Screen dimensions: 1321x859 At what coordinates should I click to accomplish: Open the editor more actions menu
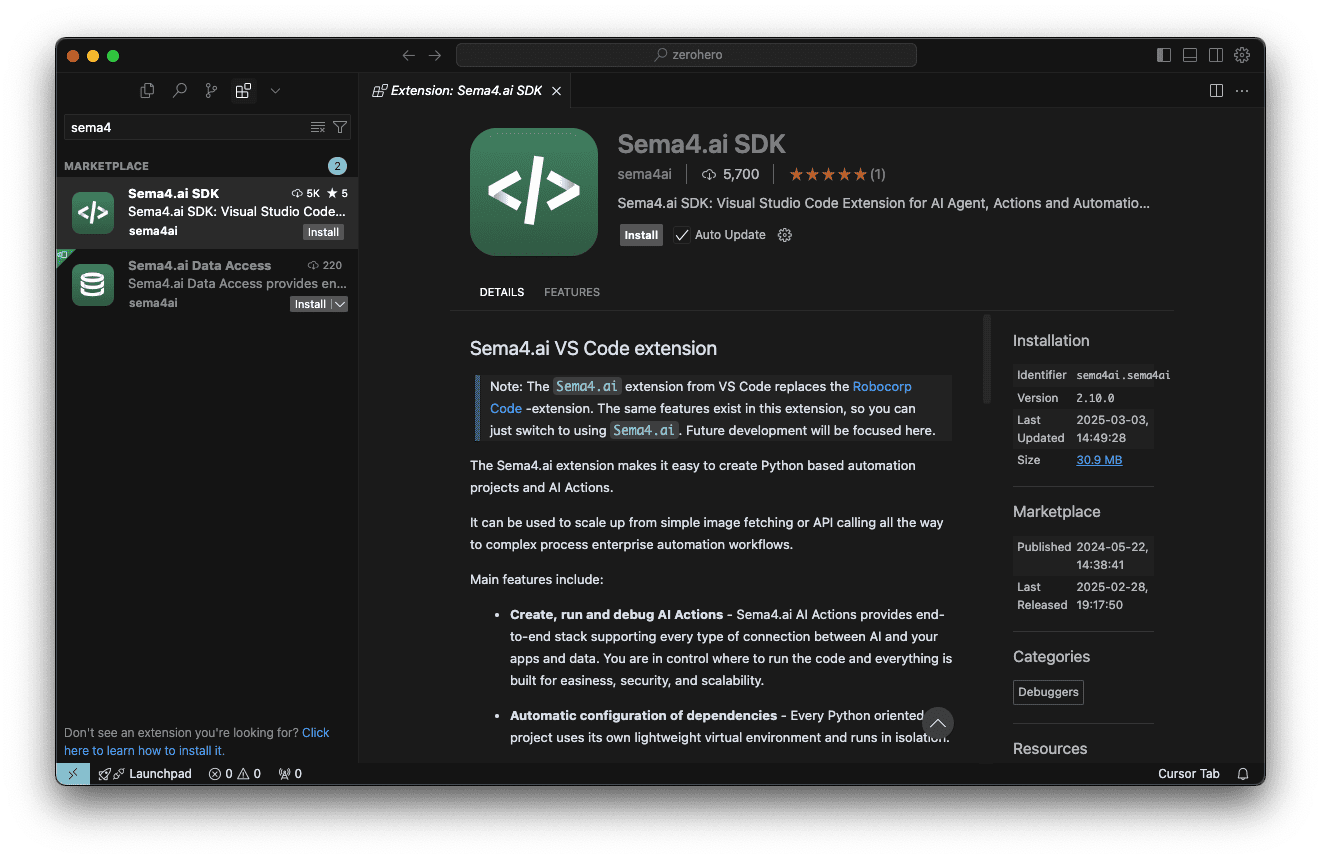tap(1241, 90)
